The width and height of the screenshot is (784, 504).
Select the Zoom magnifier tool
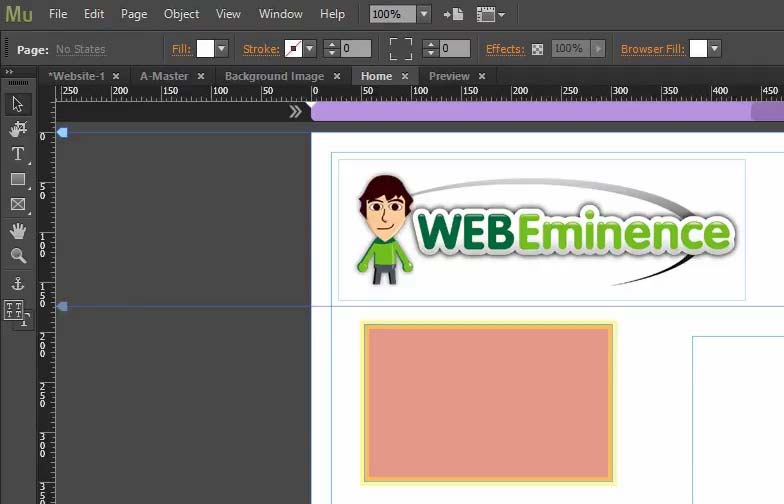(x=18, y=256)
